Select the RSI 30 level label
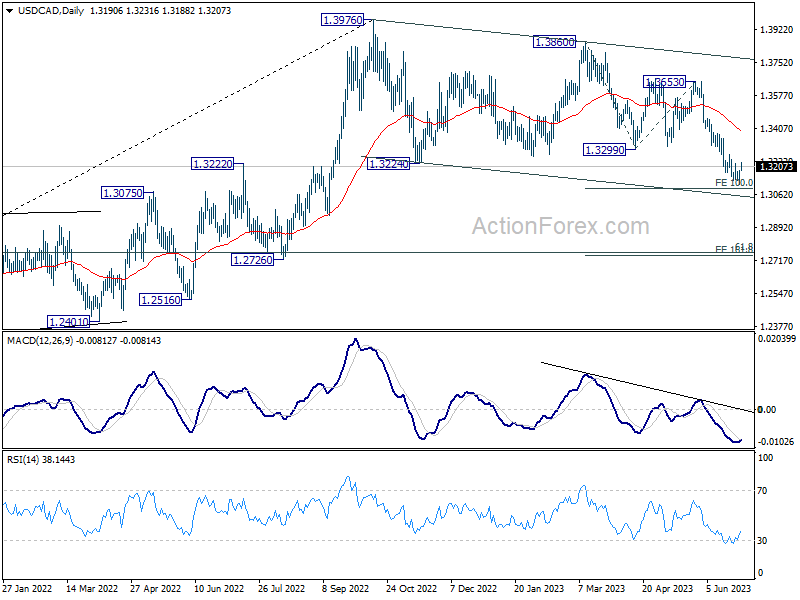Screen dimensions: 800x600 [762, 541]
